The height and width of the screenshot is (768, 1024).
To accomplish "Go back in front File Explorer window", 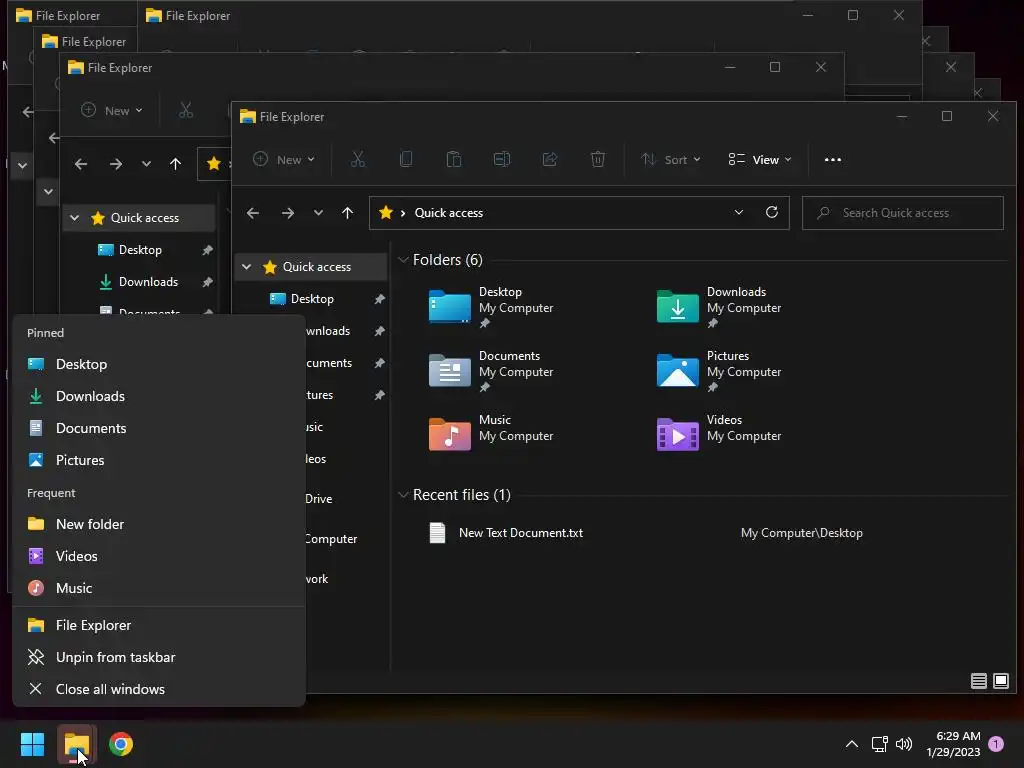I will click(x=253, y=213).
